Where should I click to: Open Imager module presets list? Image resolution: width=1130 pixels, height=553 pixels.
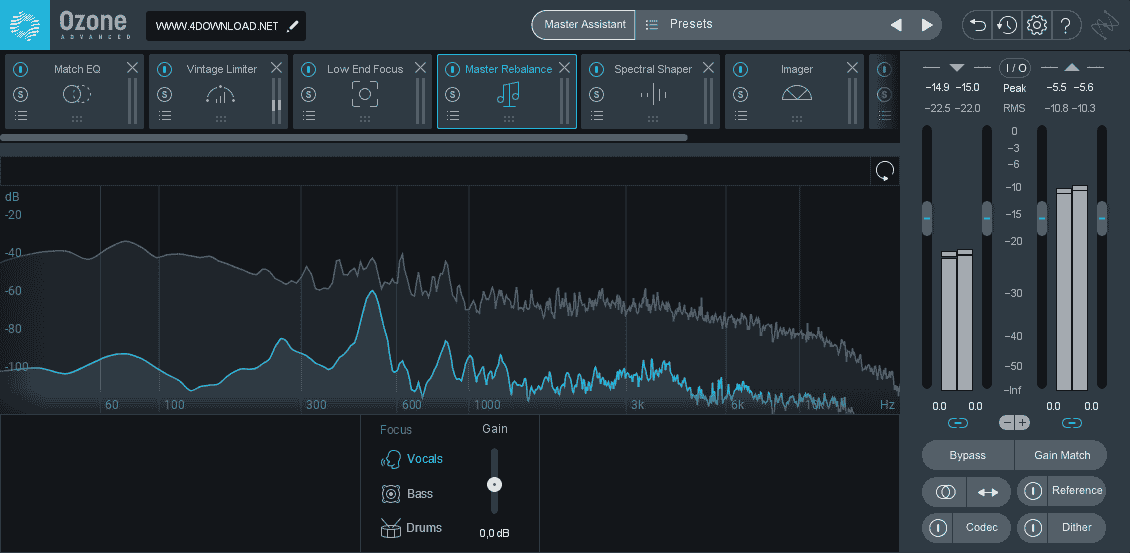coord(741,115)
